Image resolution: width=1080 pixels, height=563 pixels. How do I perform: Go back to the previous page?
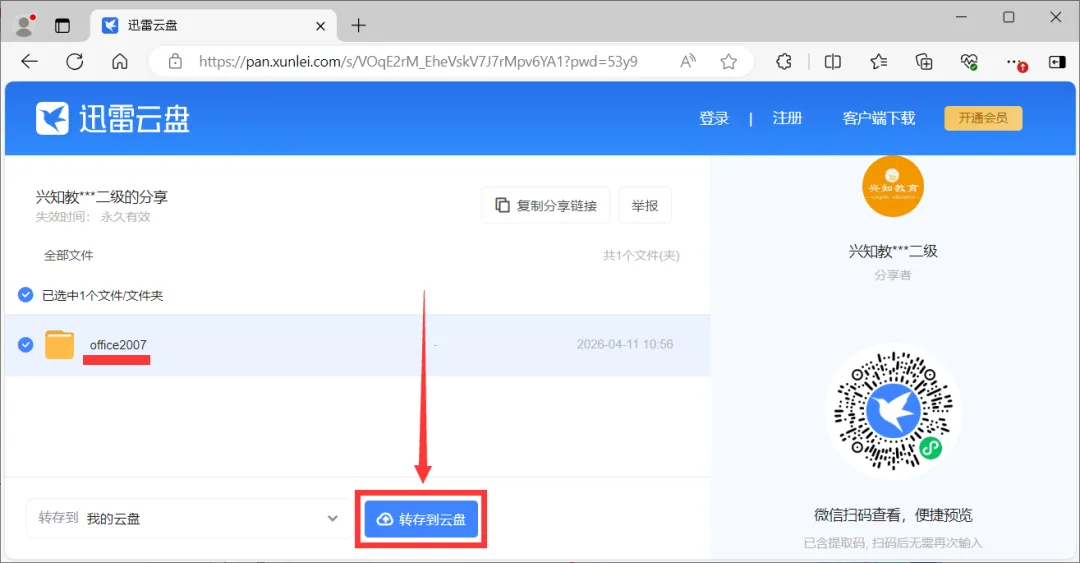point(30,61)
